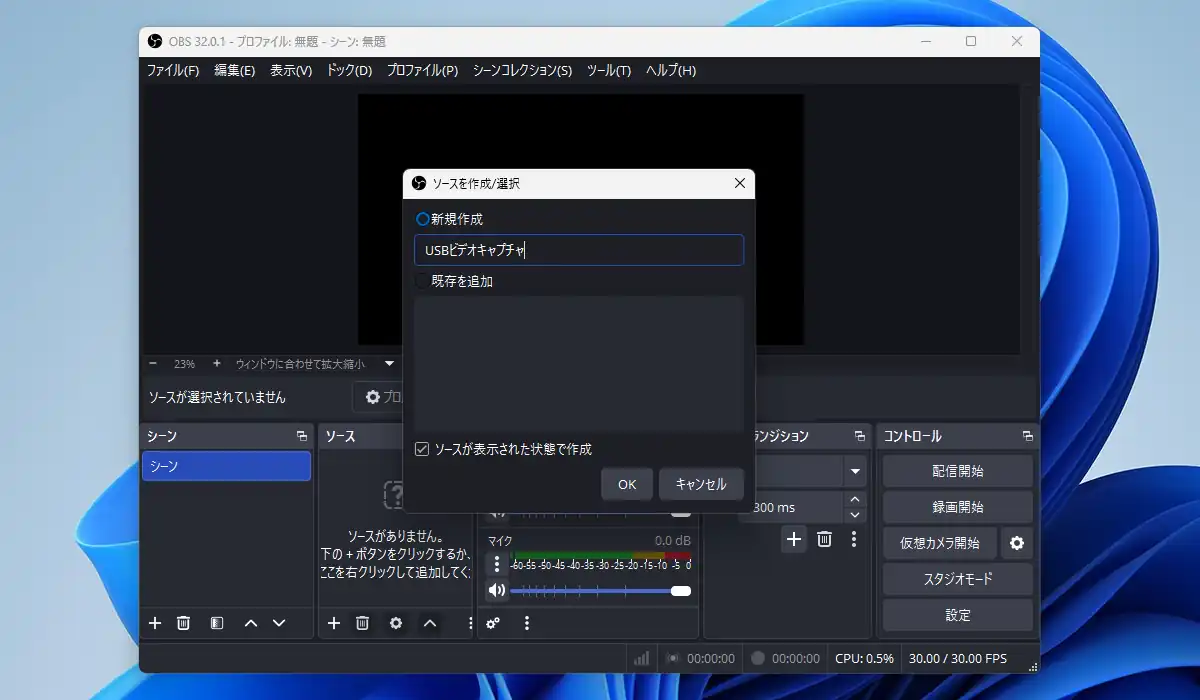
Task: Remove the transition using its trash icon
Action: (x=824, y=539)
